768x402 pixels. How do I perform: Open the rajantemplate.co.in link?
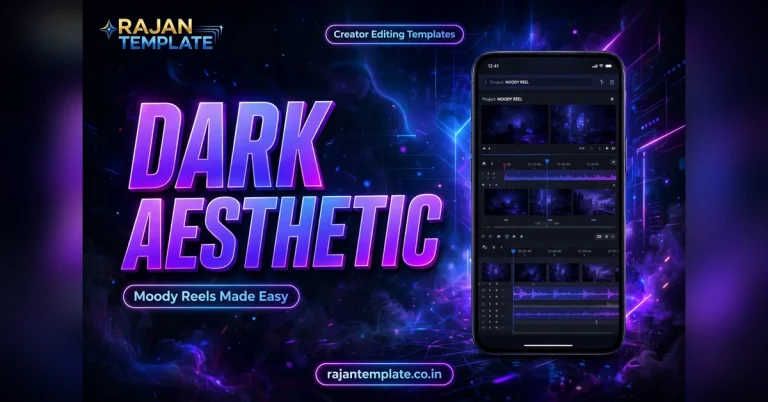click(384, 374)
